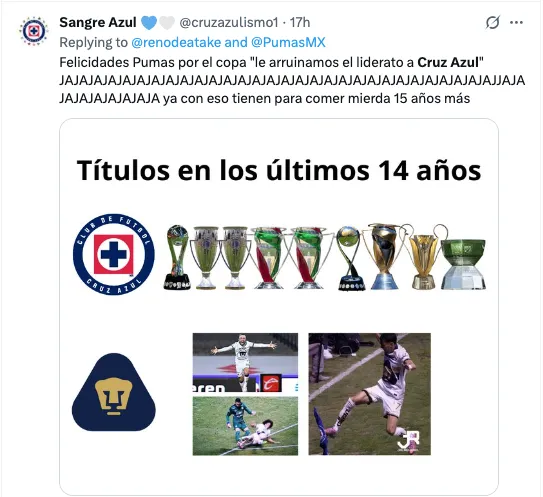The image size is (543, 497).
Task: Click the Grok explain post icon
Action: [492, 23]
